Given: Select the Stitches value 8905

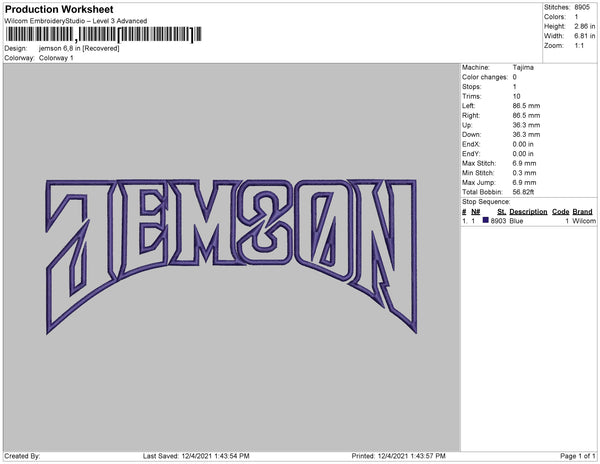Looking at the screenshot, I should click(582, 7).
